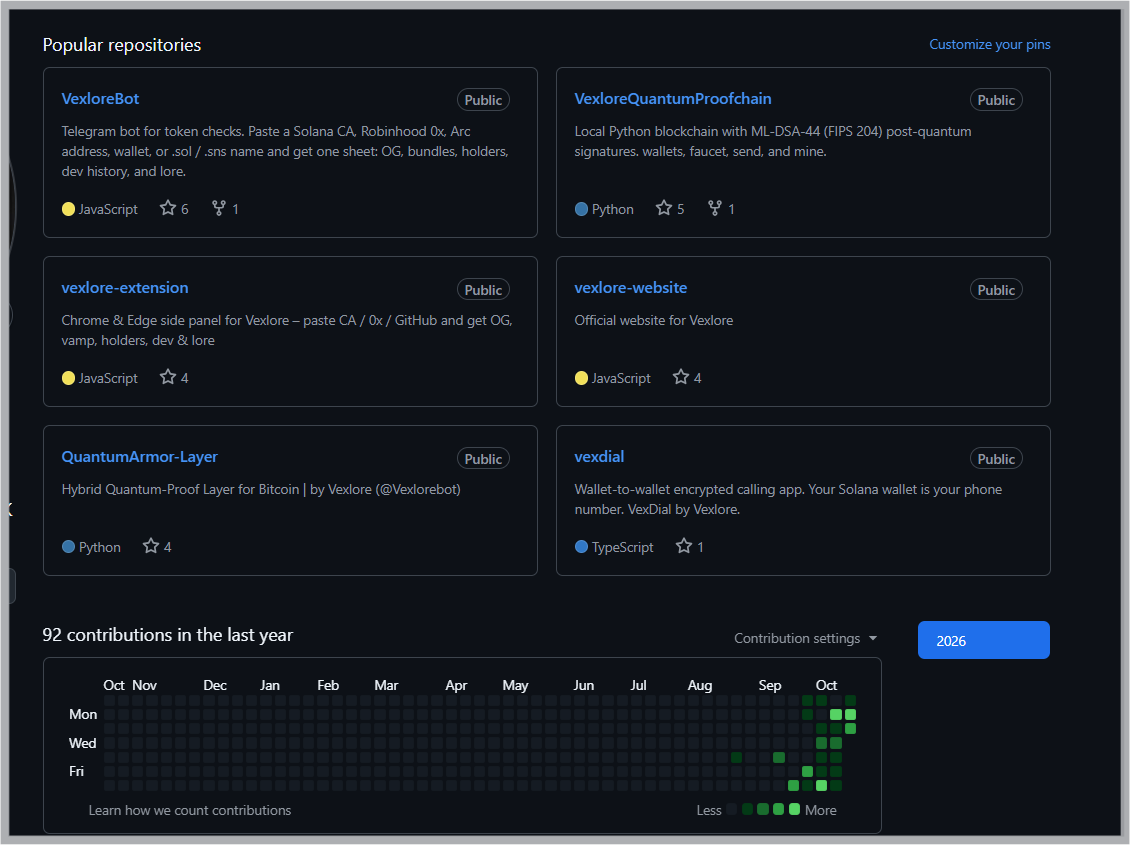
Task: Click the star icon on vexdial
Action: pyautogui.click(x=684, y=546)
